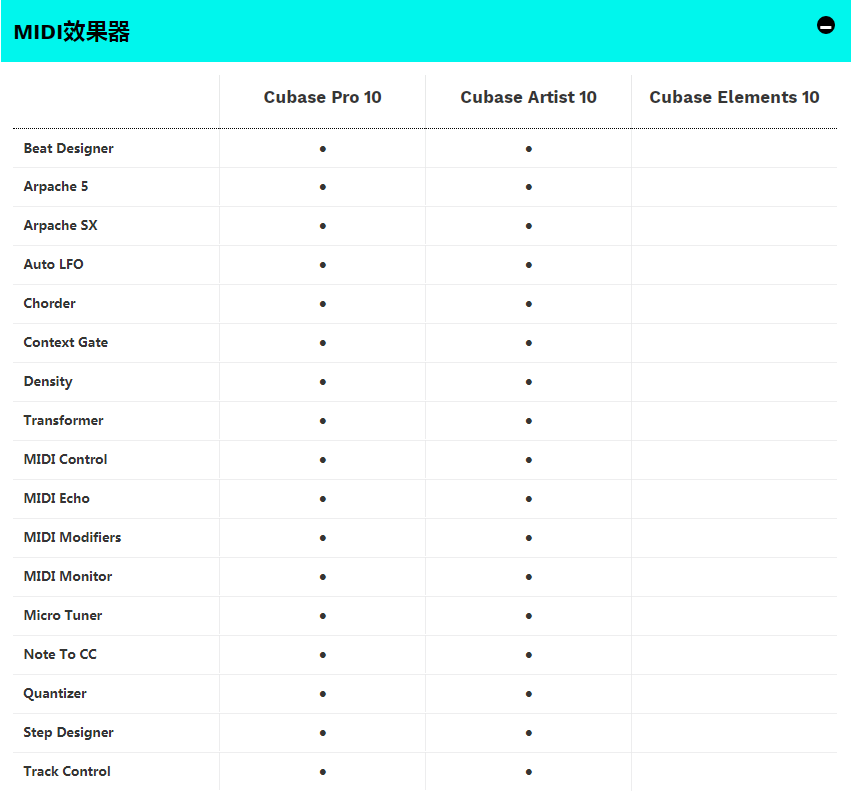The height and width of the screenshot is (799, 867).
Task: Click the Chorder row label
Action: (x=50, y=304)
